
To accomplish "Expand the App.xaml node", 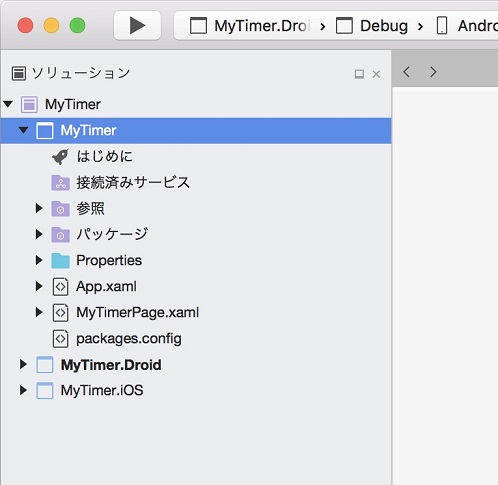I will tap(39, 286).
